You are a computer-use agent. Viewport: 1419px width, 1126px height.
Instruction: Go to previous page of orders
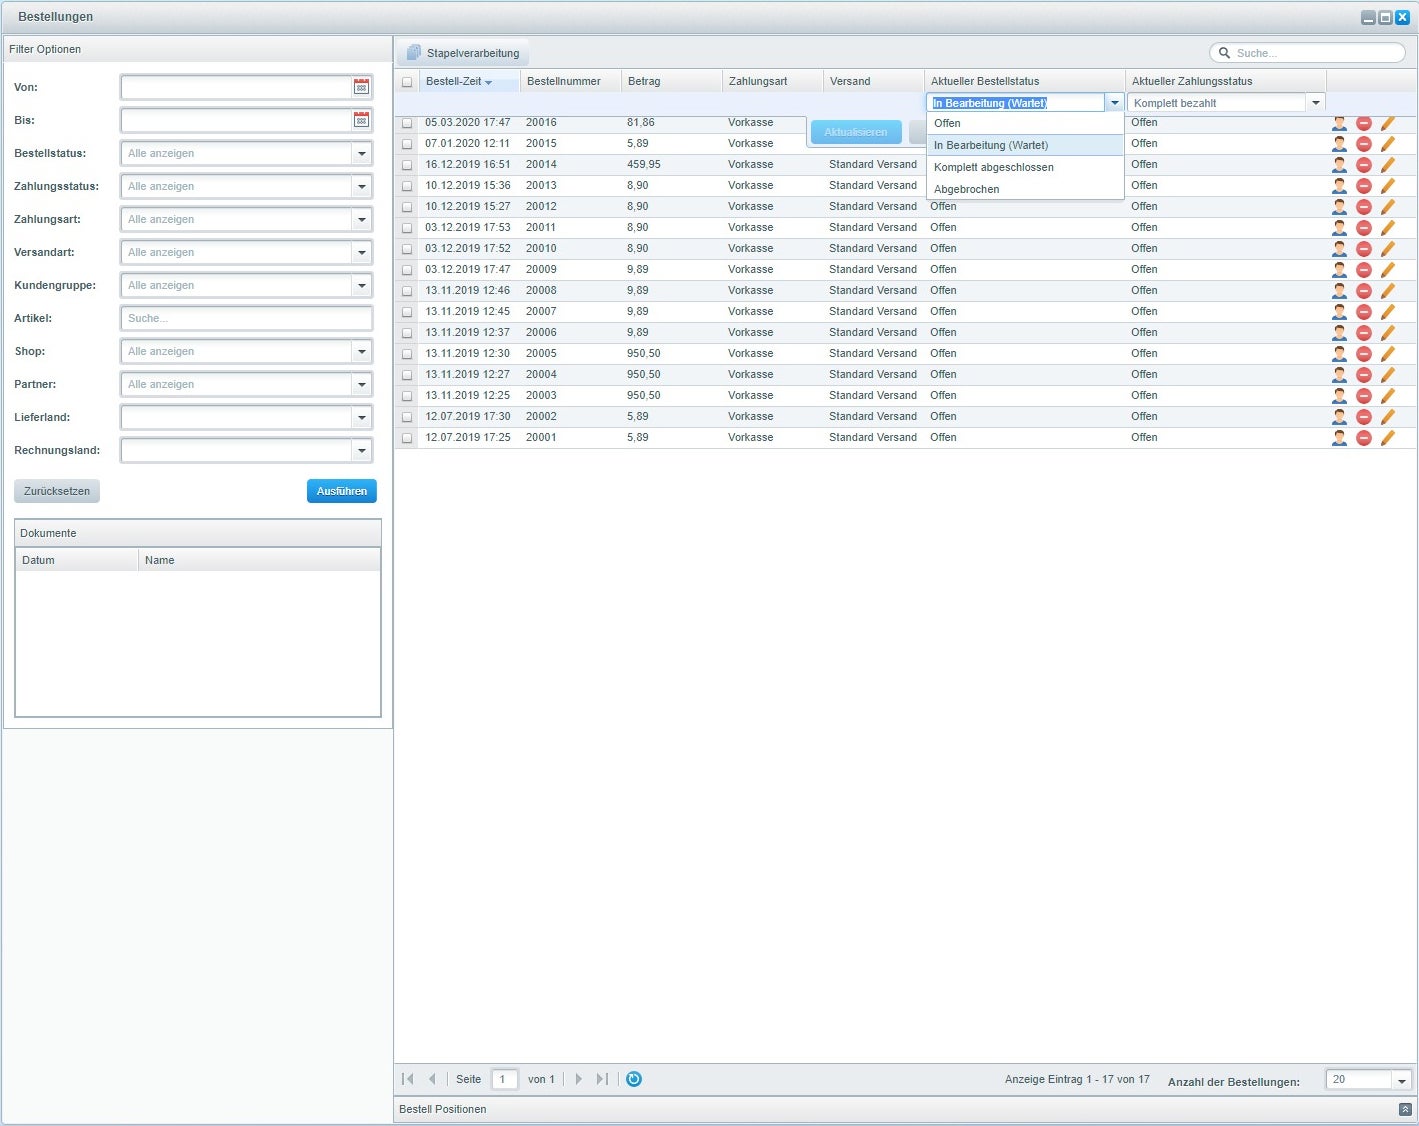tap(432, 1079)
